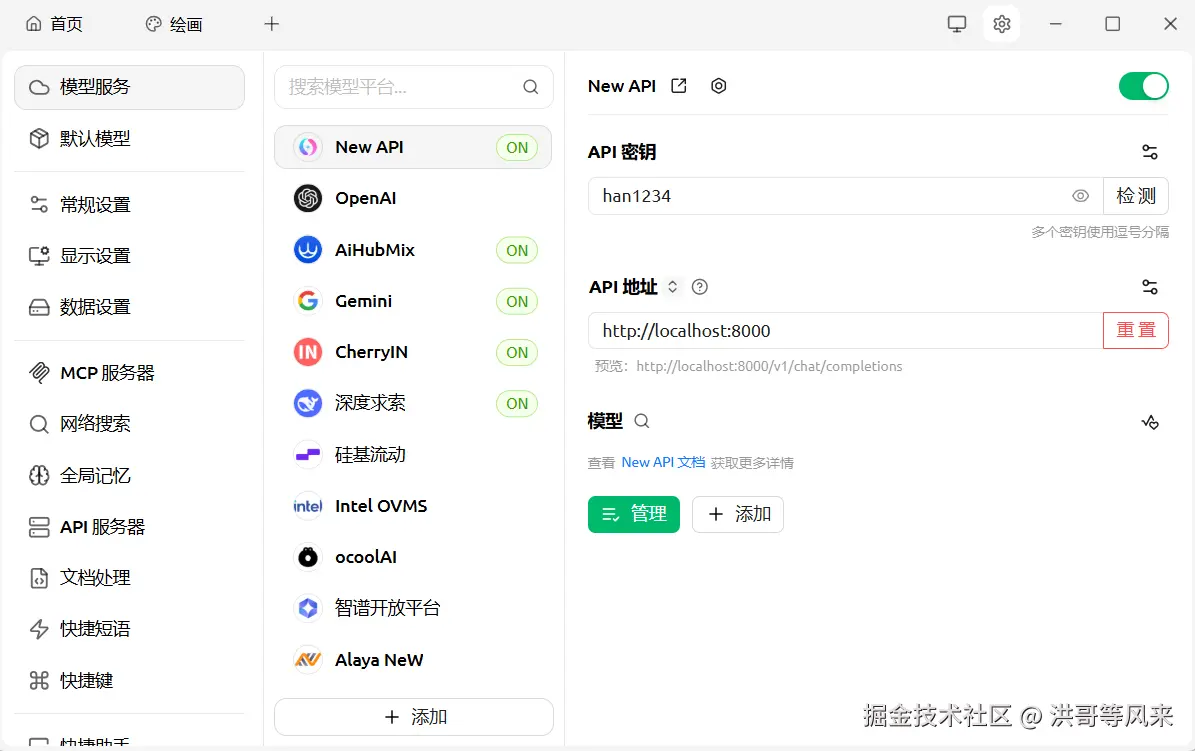Expand API 地址 type selector arrows

[672, 287]
